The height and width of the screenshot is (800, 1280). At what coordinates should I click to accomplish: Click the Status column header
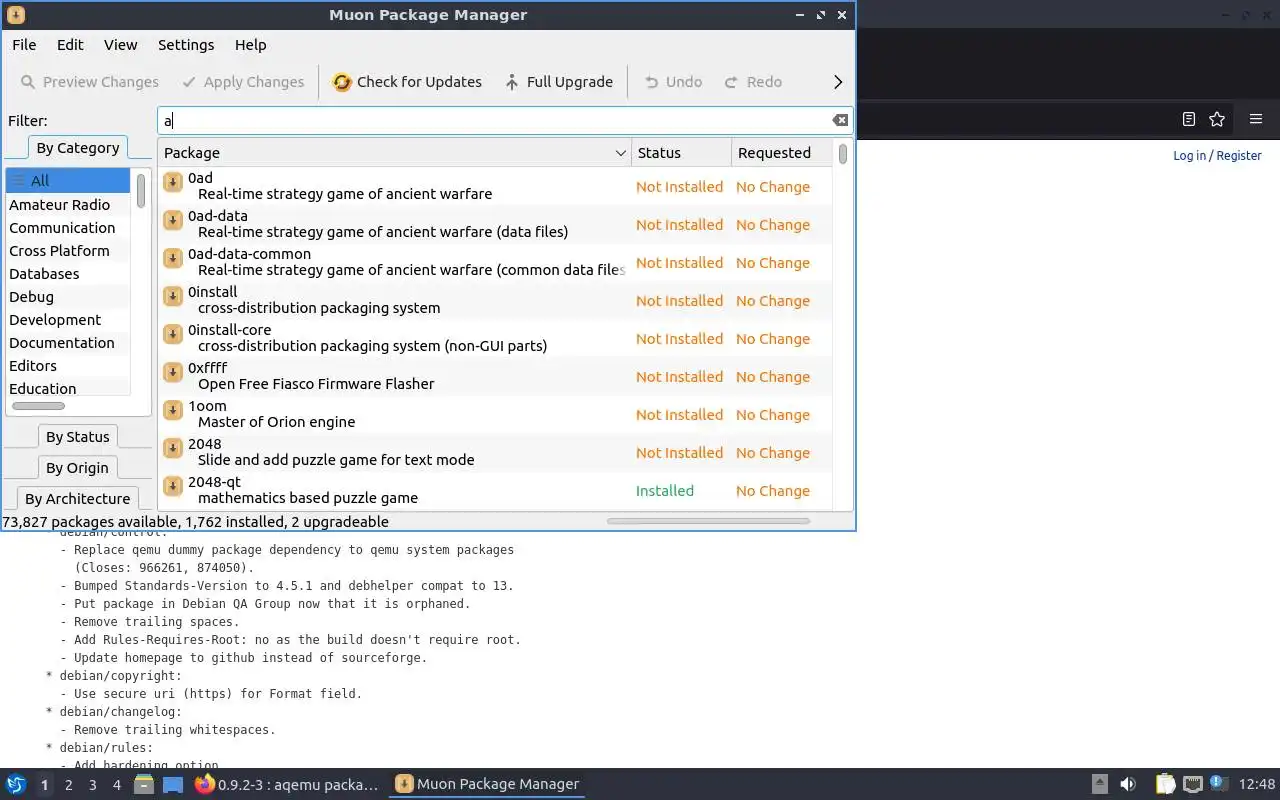coord(681,153)
